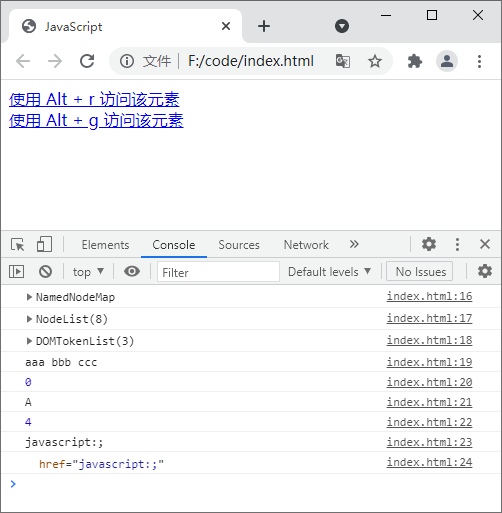Show more DevTools tabs chevron
This screenshot has height=513, width=502.
[354, 244]
